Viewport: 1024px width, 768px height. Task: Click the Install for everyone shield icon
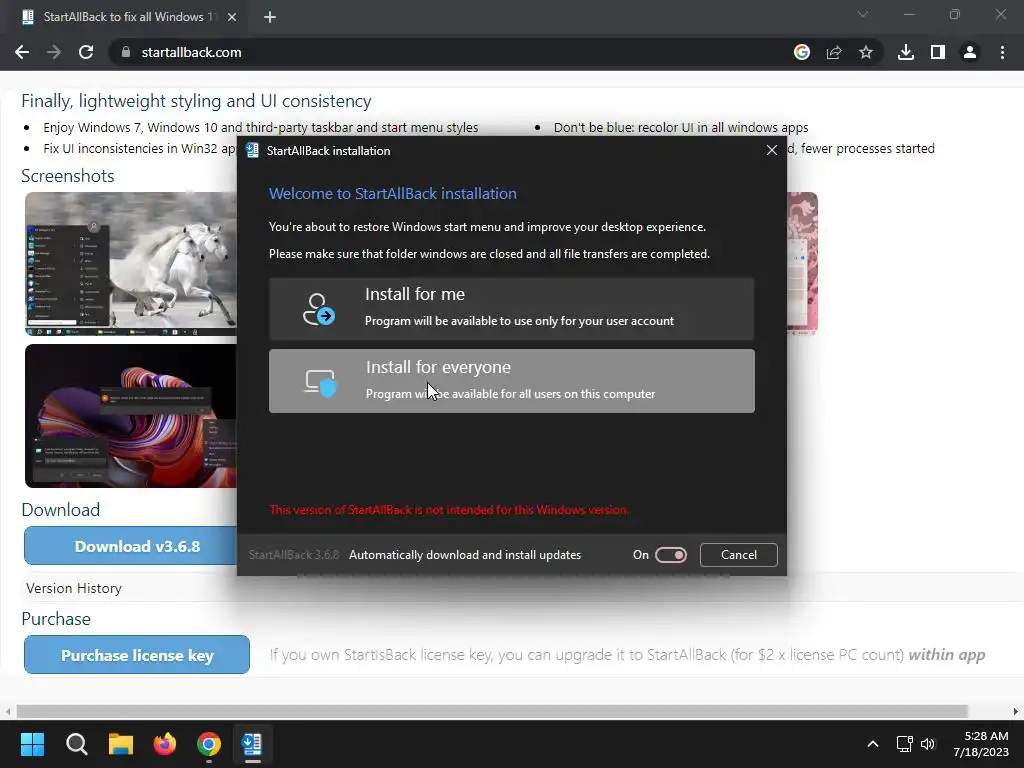tap(320, 383)
